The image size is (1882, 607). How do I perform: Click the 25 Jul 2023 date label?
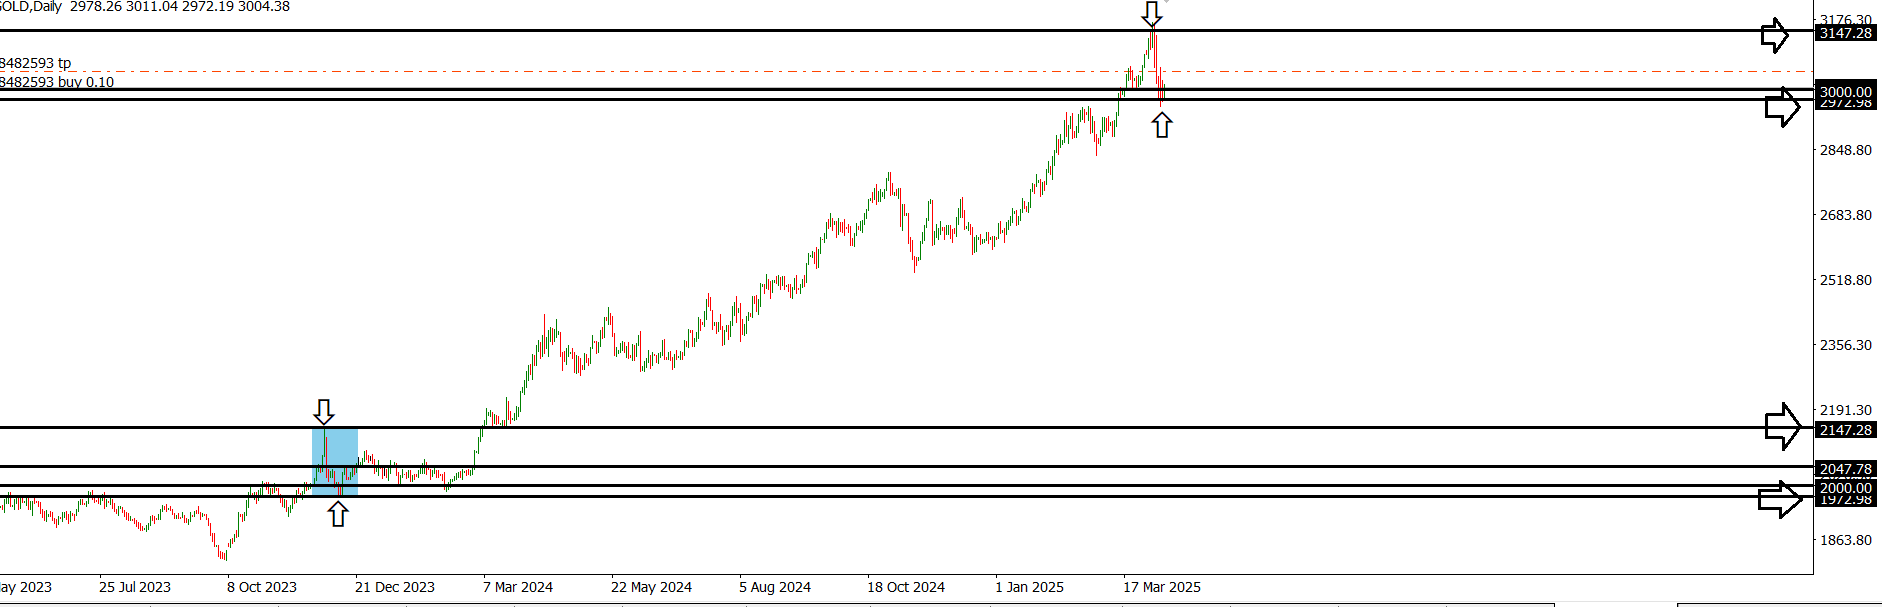pos(135,587)
